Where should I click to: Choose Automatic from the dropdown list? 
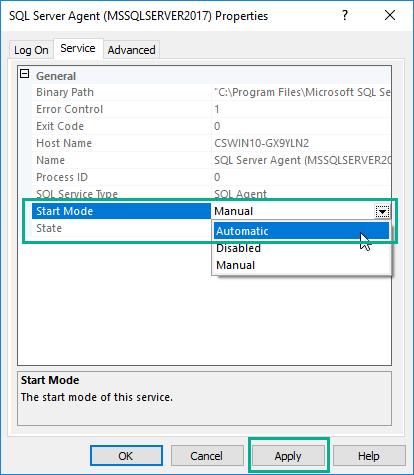(x=301, y=231)
